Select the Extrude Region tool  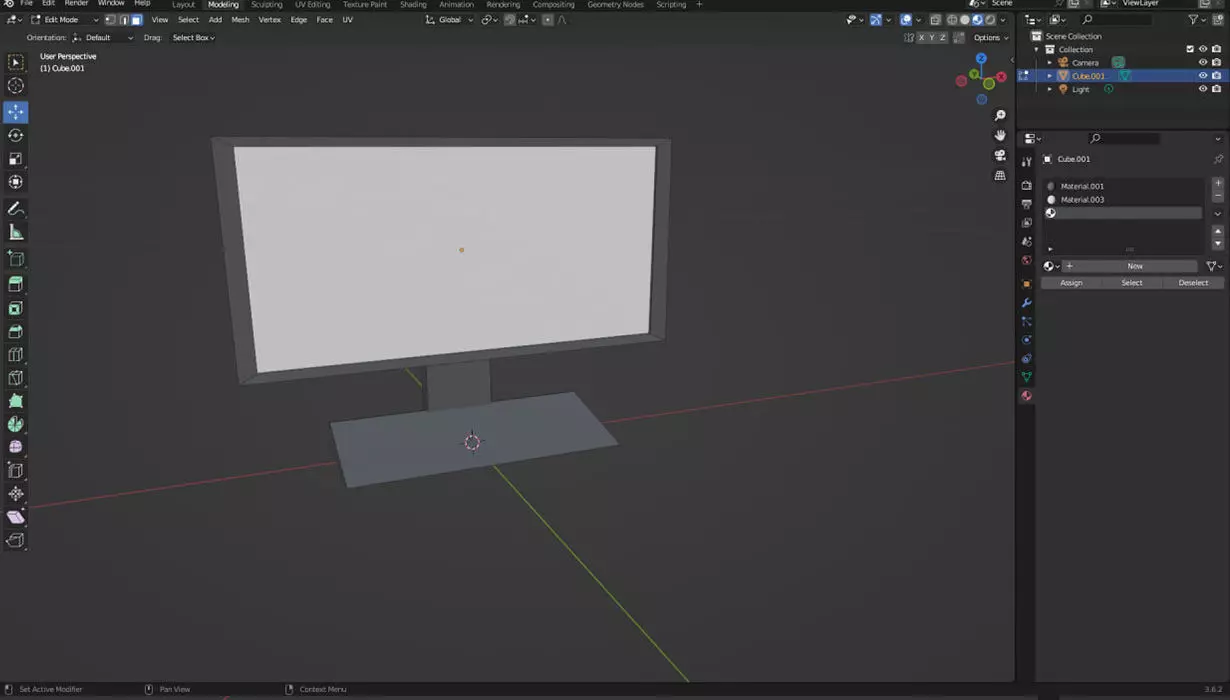[16, 285]
